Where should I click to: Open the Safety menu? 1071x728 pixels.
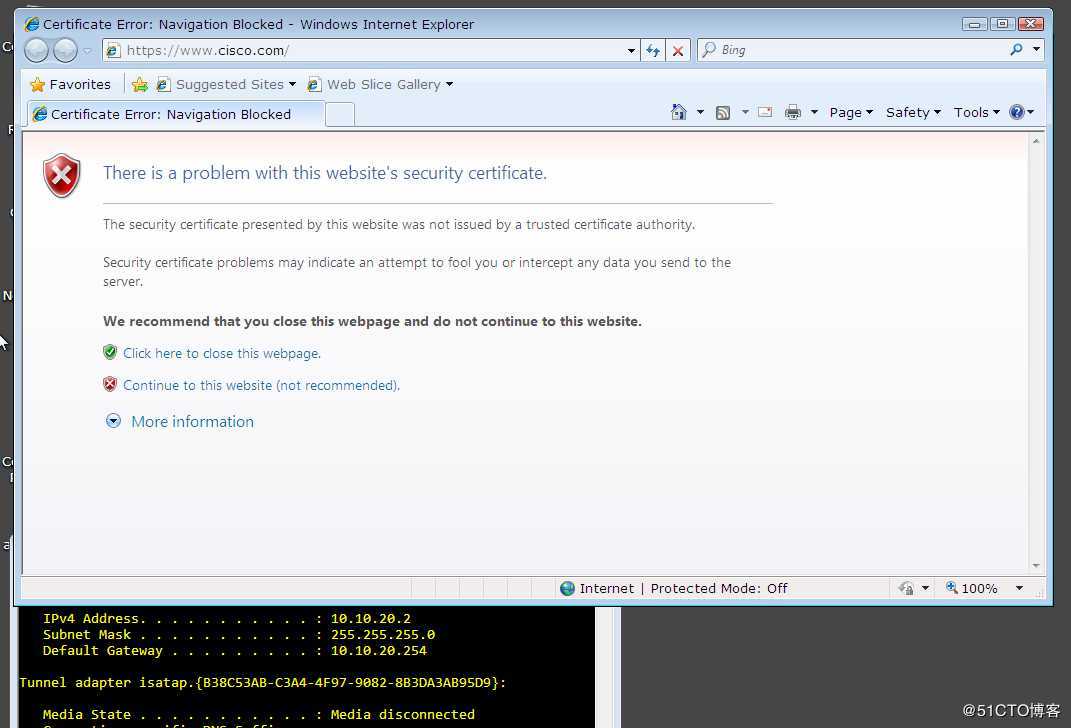tap(913, 113)
